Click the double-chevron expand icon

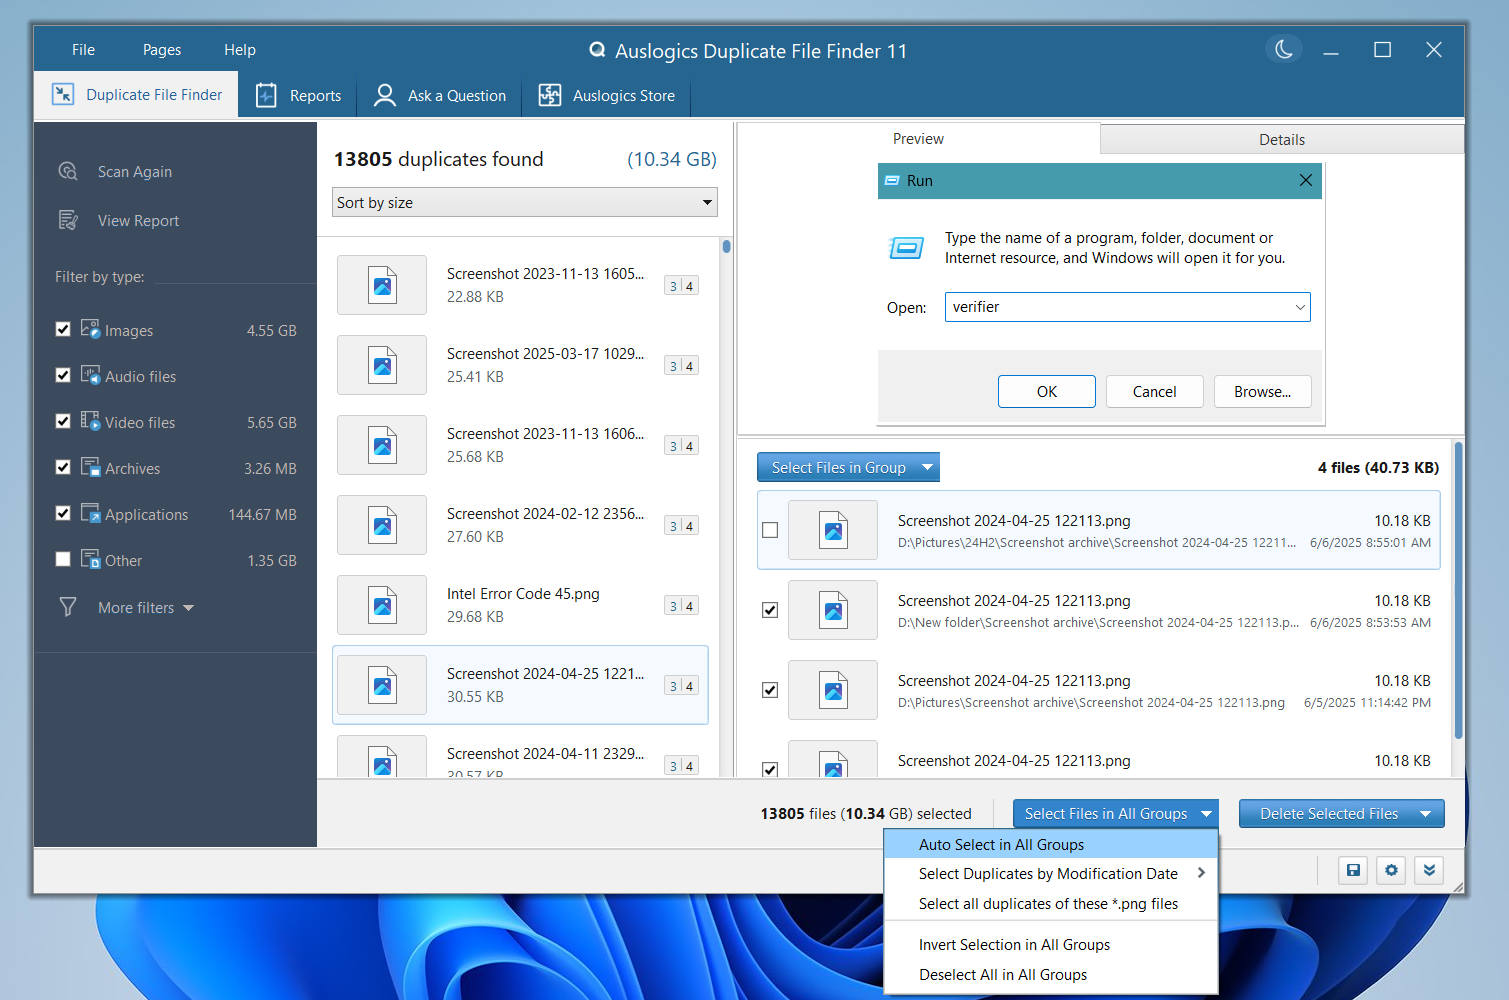coord(1429,870)
